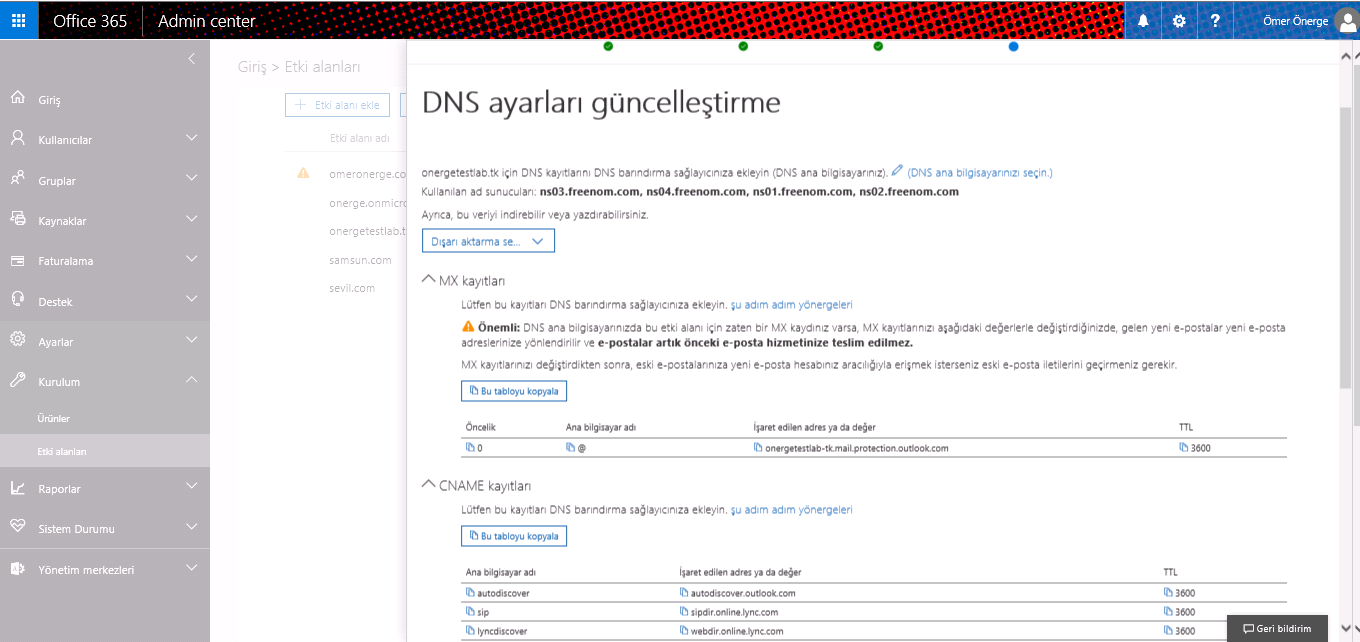Screen dimensions: 1360x642
Task: Click Giriş breadcrumb link
Action: click(251, 67)
